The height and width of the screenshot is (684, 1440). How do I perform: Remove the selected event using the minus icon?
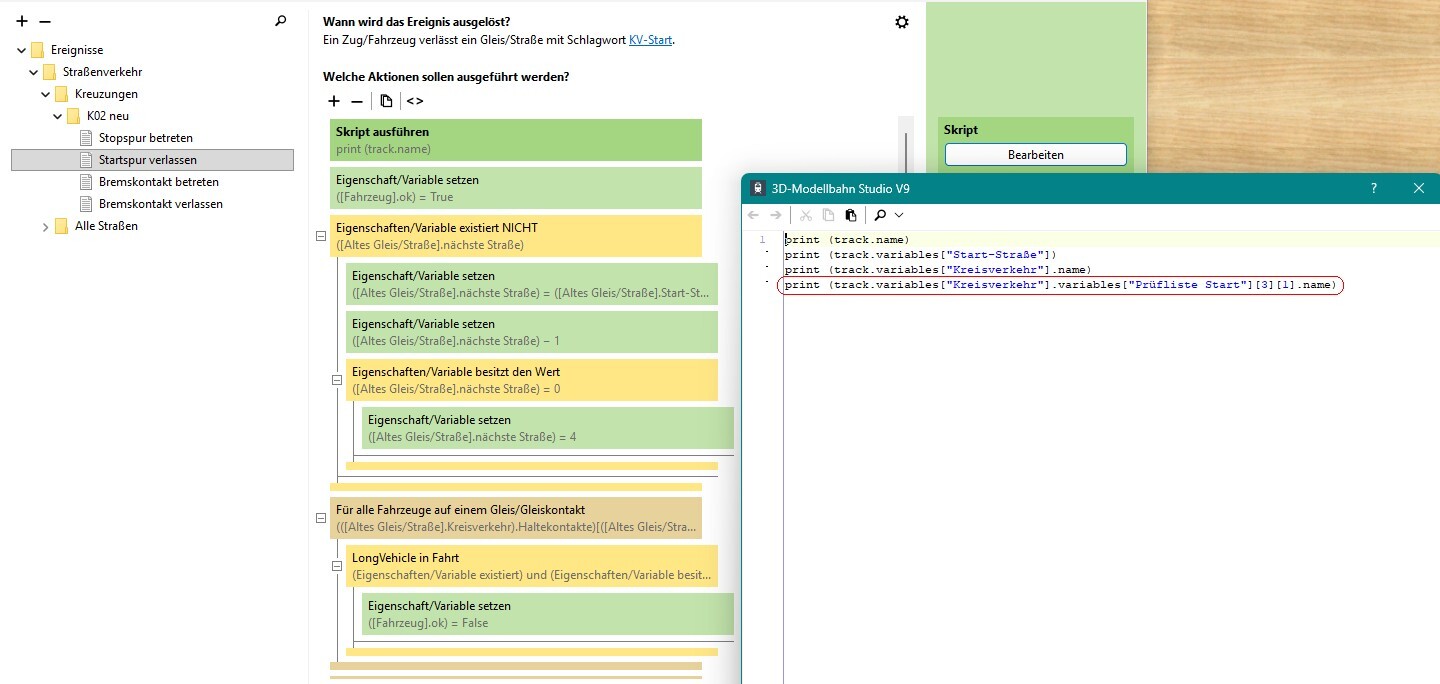tap(45, 21)
